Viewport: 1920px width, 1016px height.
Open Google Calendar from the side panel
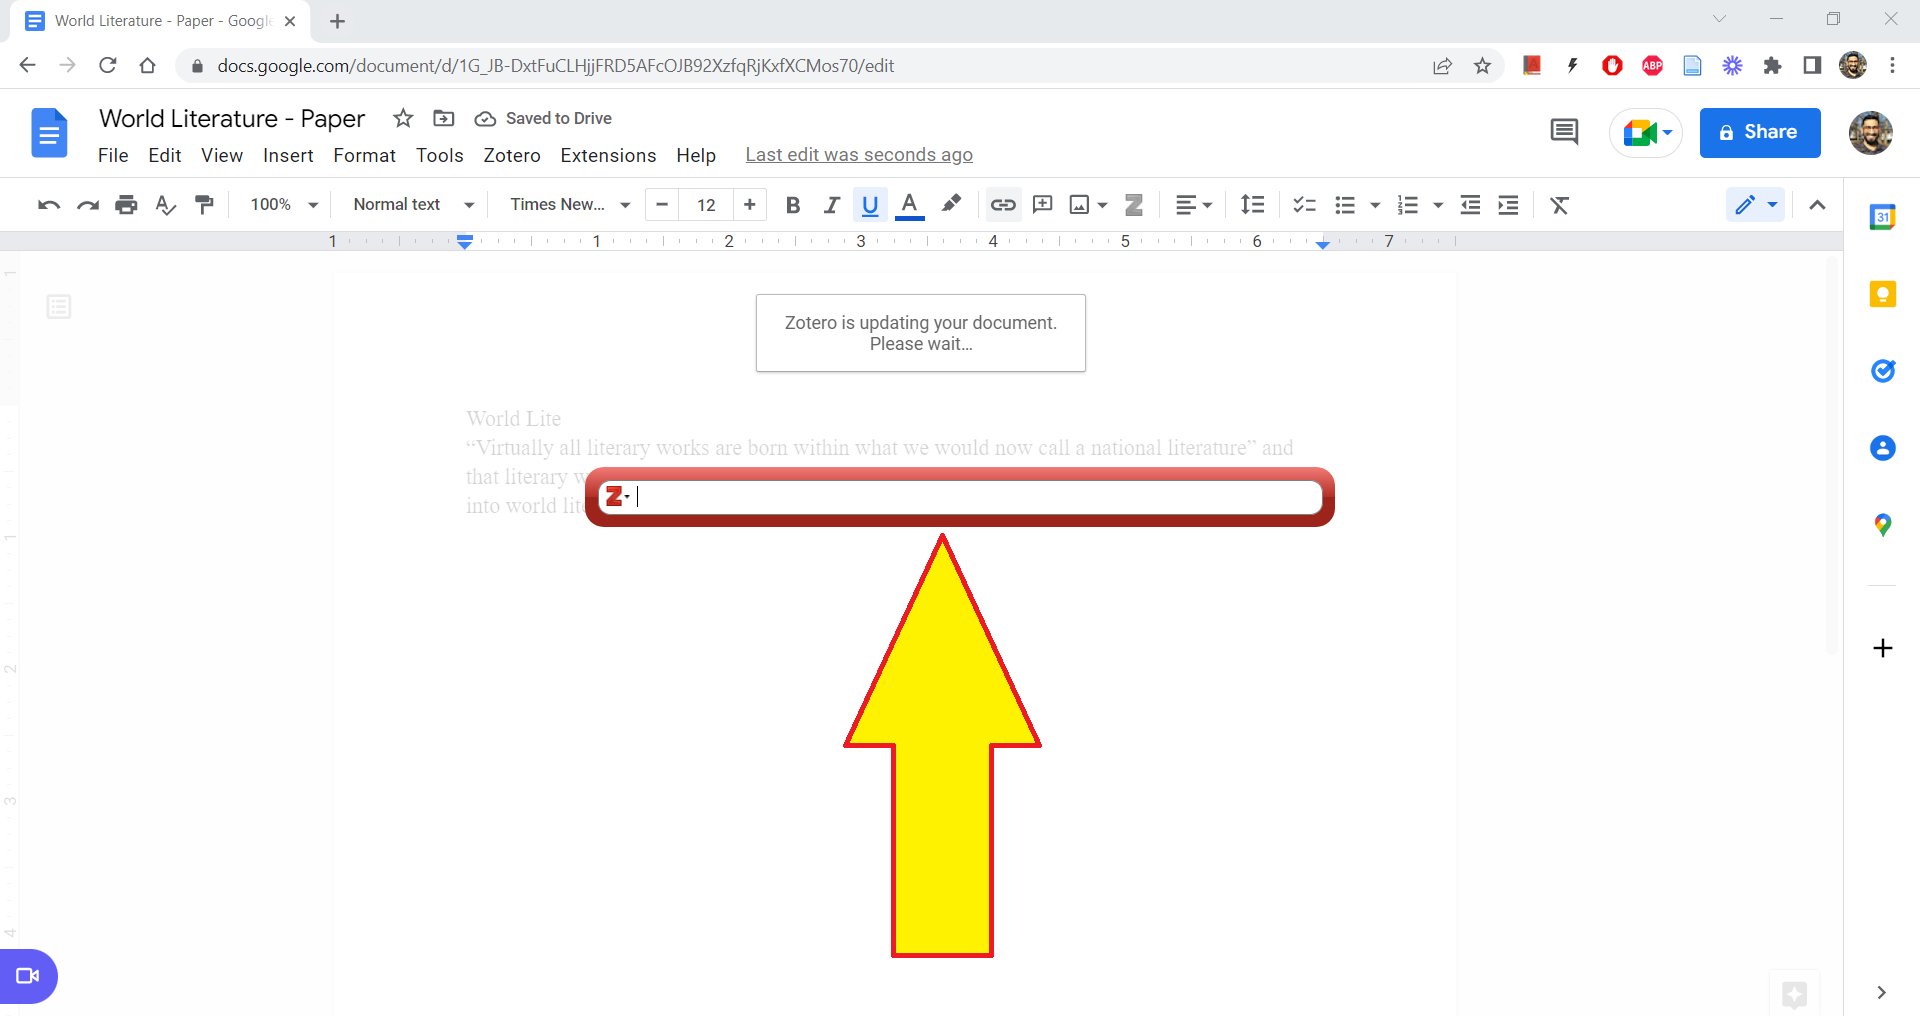(1882, 216)
